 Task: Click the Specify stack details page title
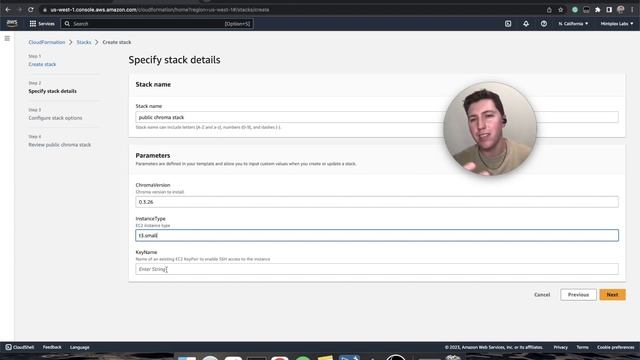pos(174,60)
